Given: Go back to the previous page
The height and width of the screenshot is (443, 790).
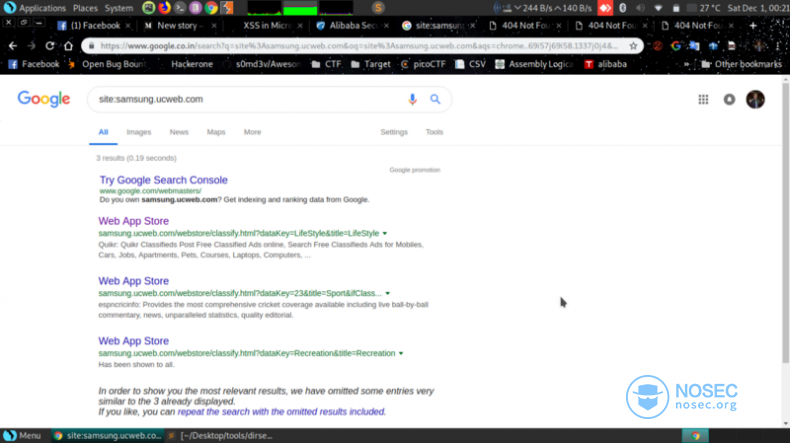Looking at the screenshot, I should (x=13, y=46).
